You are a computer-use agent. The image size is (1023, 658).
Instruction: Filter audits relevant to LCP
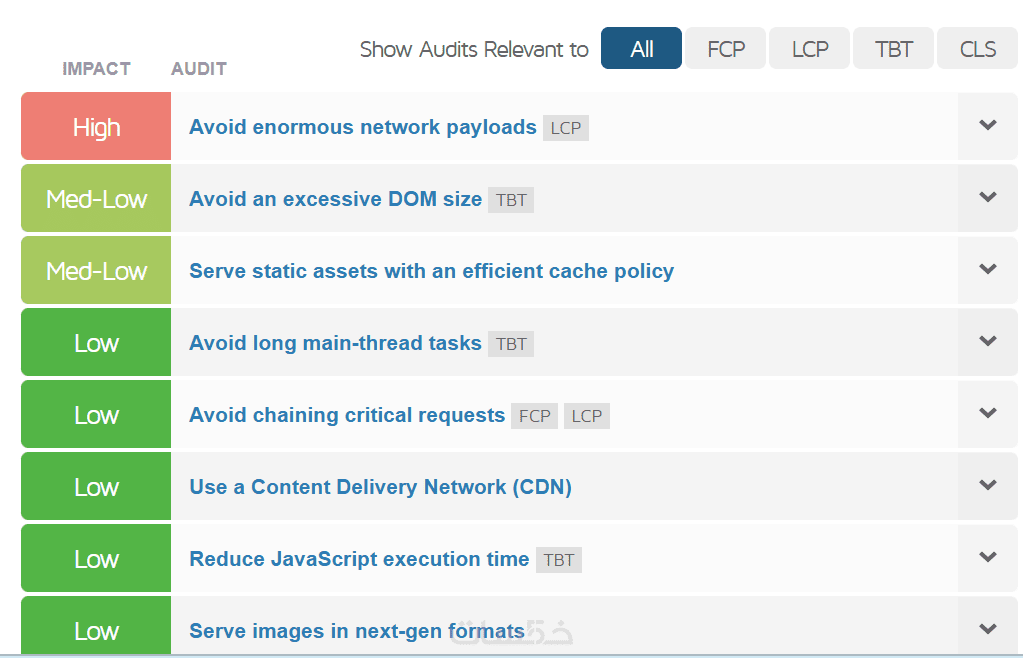[x=810, y=49]
